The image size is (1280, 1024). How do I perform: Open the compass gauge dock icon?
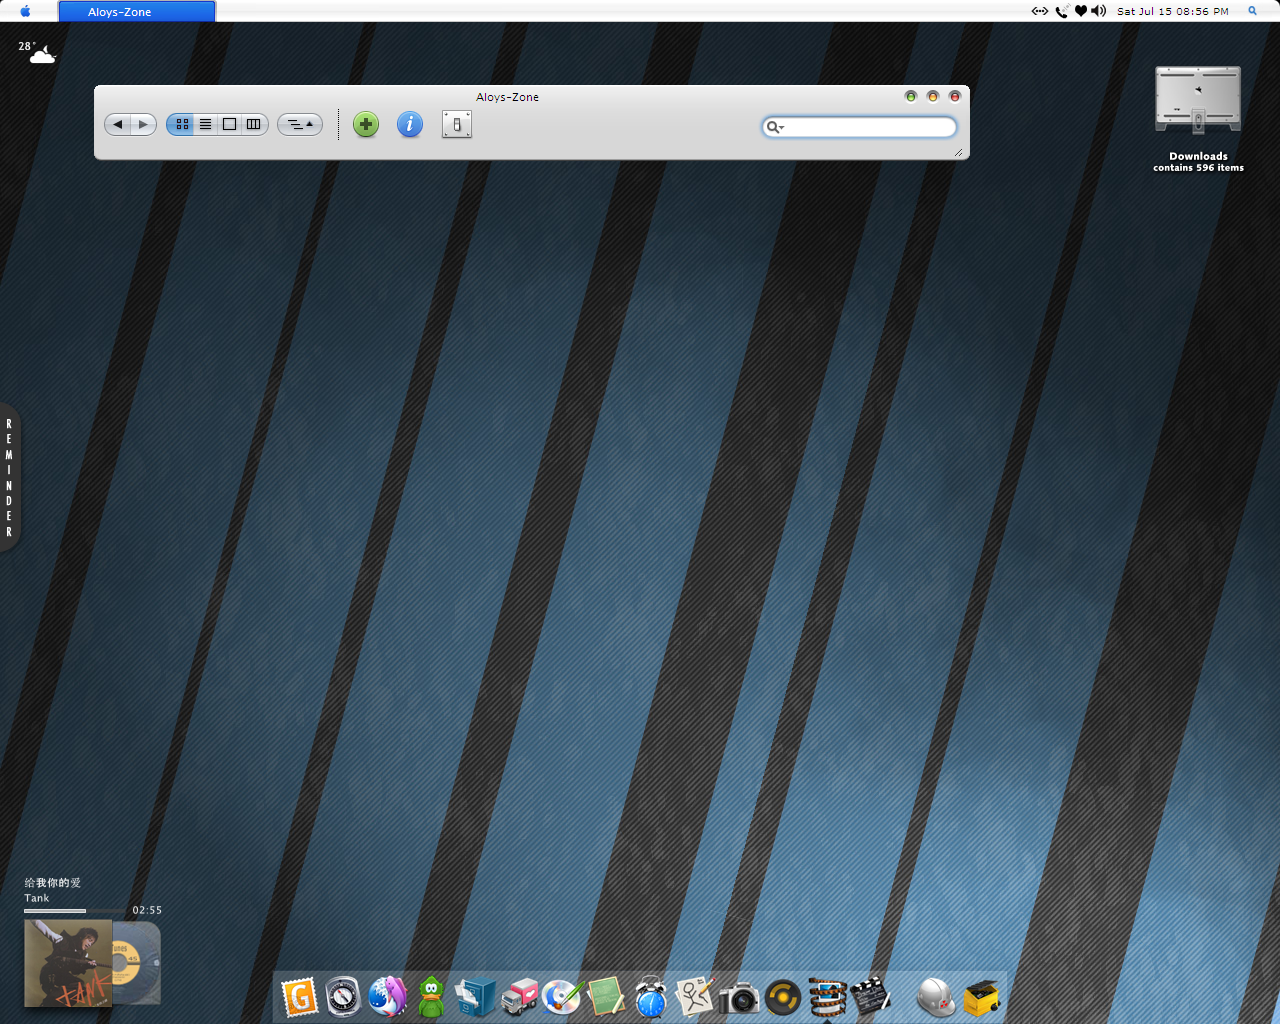click(343, 997)
